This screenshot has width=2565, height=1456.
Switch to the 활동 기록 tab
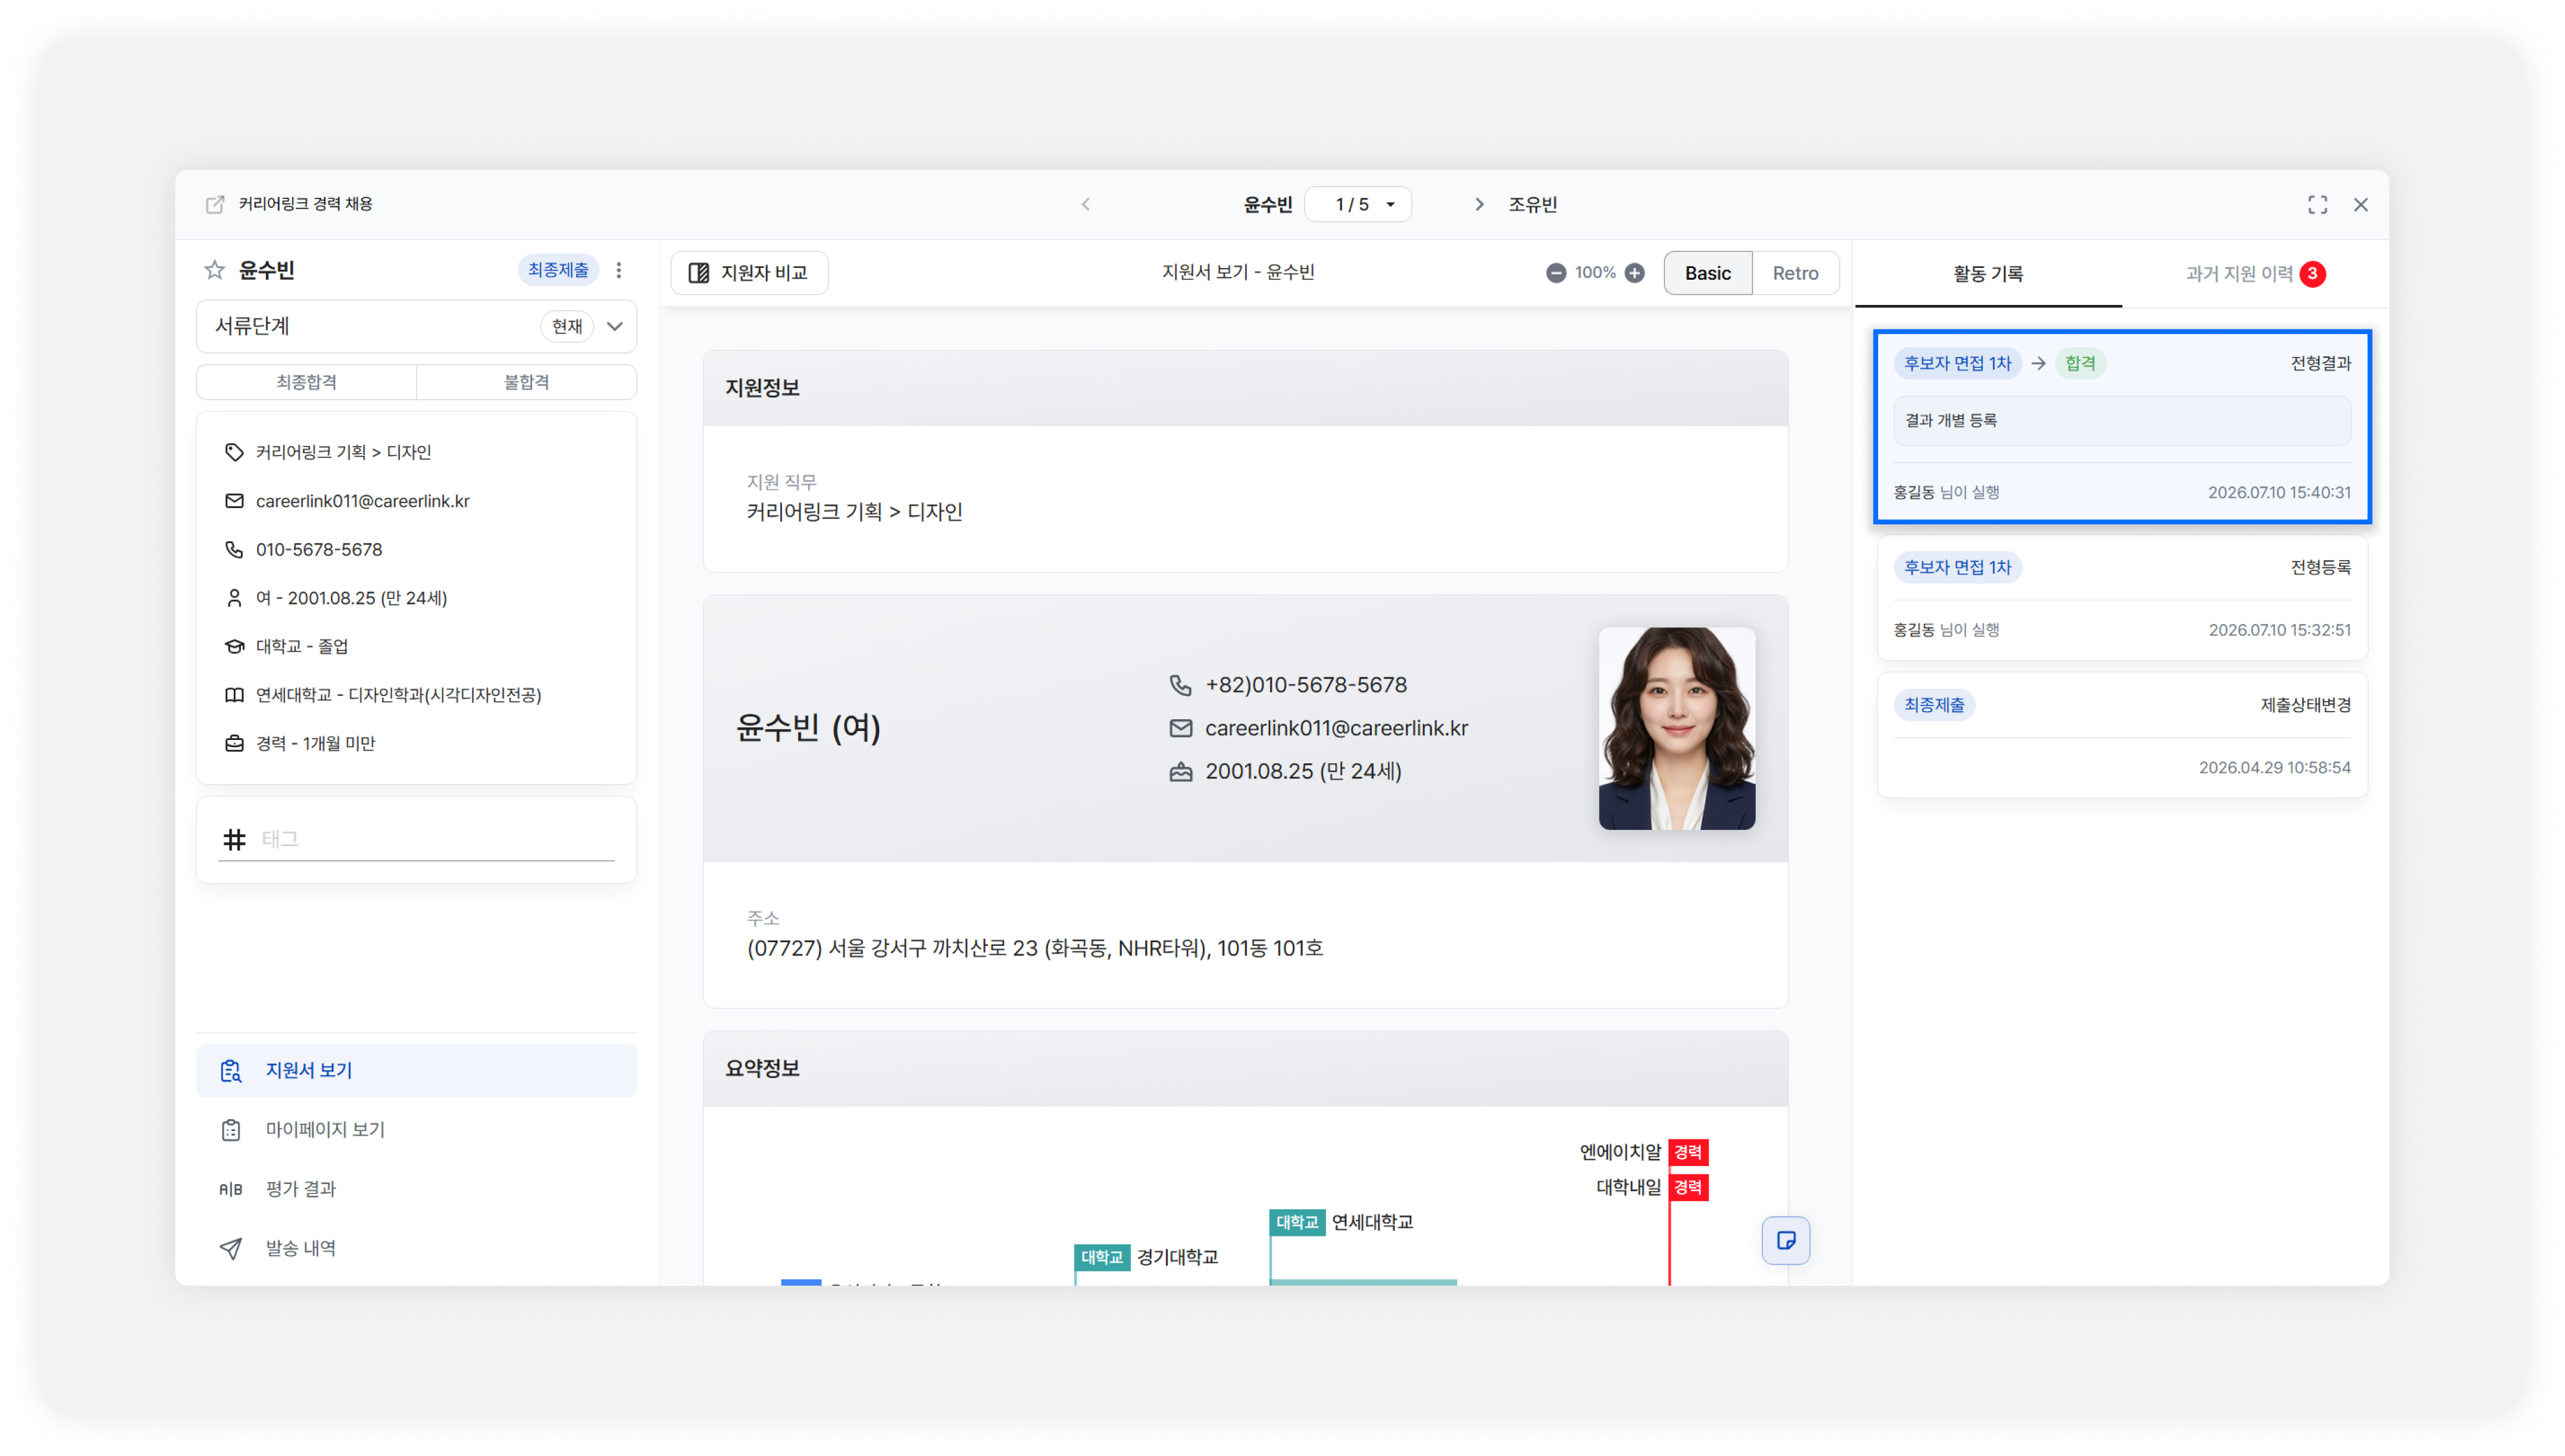tap(1987, 274)
